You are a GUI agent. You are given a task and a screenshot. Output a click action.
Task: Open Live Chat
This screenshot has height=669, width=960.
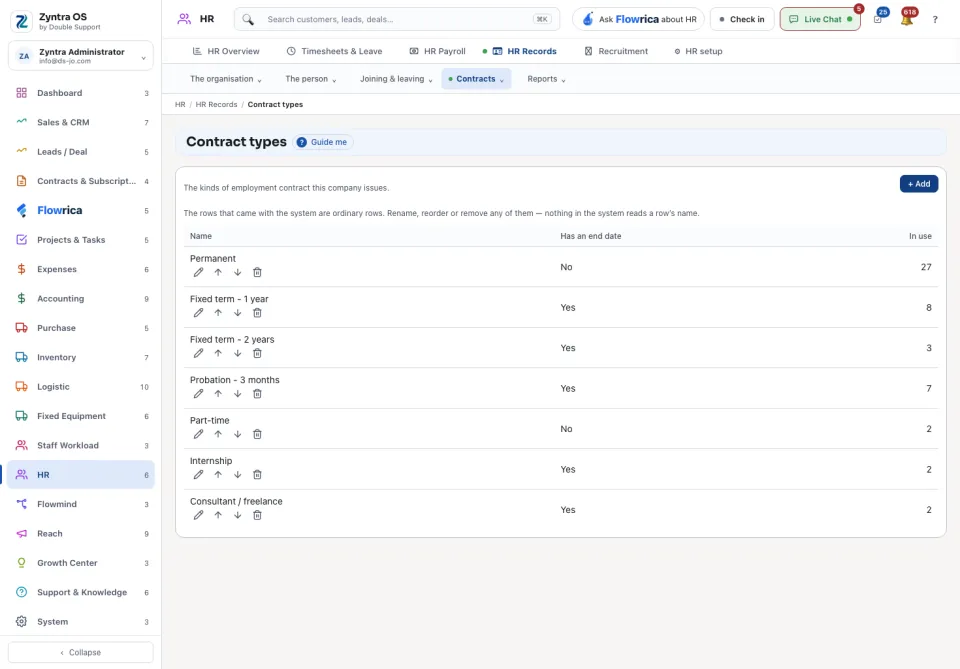820,19
